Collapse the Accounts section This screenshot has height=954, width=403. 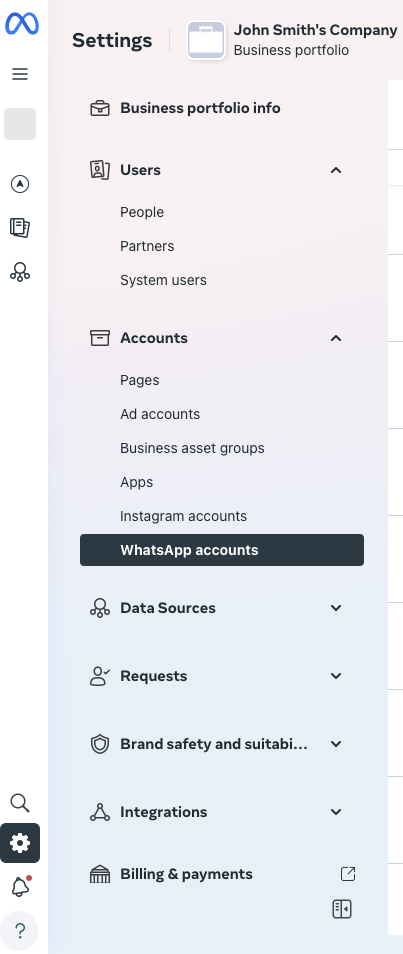336,338
